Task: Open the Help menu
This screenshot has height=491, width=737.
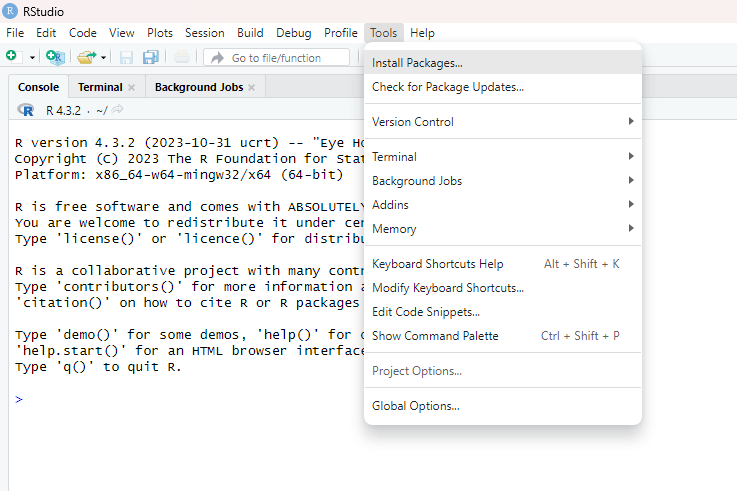Action: (x=422, y=33)
